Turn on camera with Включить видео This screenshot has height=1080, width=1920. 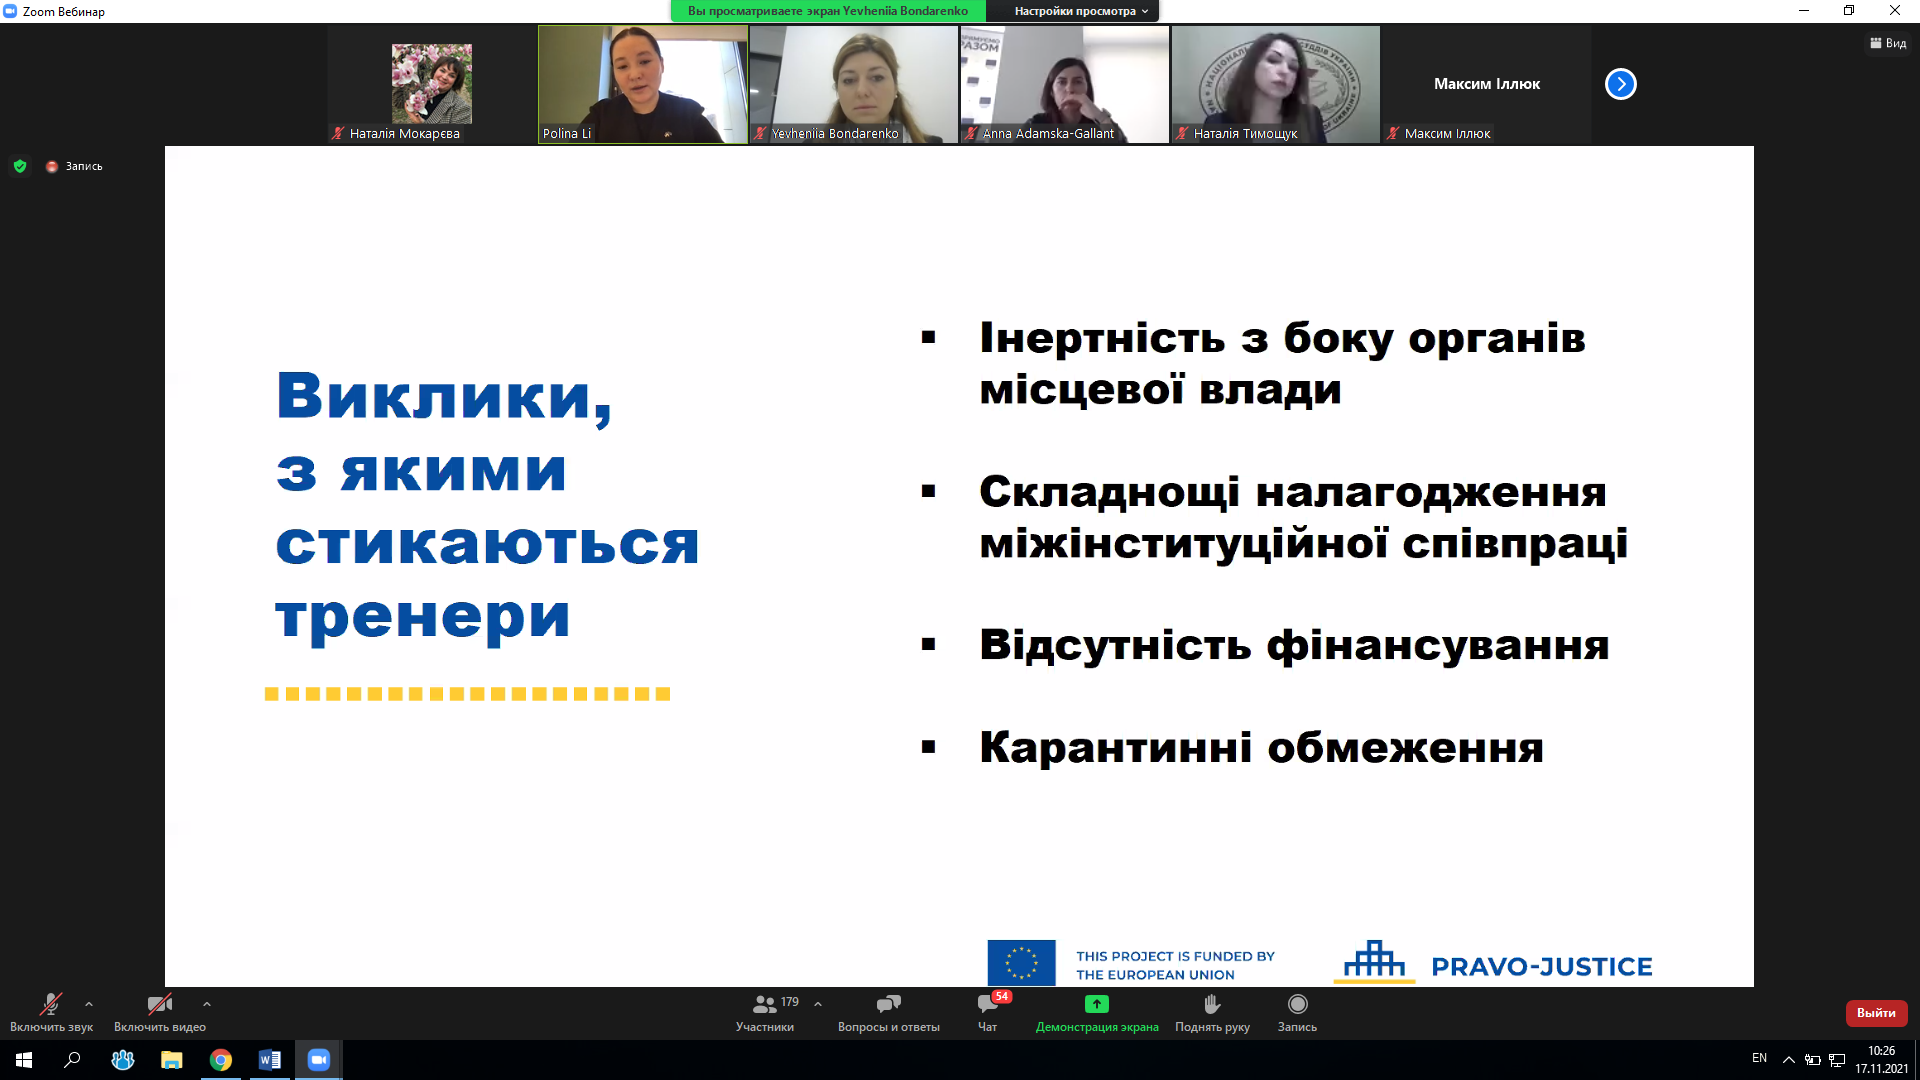pyautogui.click(x=159, y=1004)
